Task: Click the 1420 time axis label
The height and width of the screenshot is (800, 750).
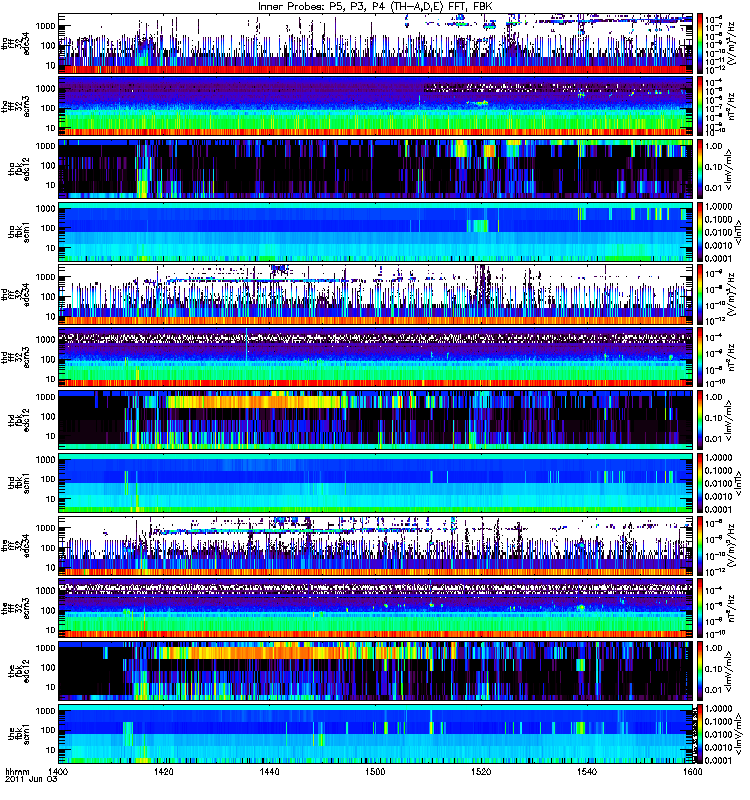Action: (163, 771)
